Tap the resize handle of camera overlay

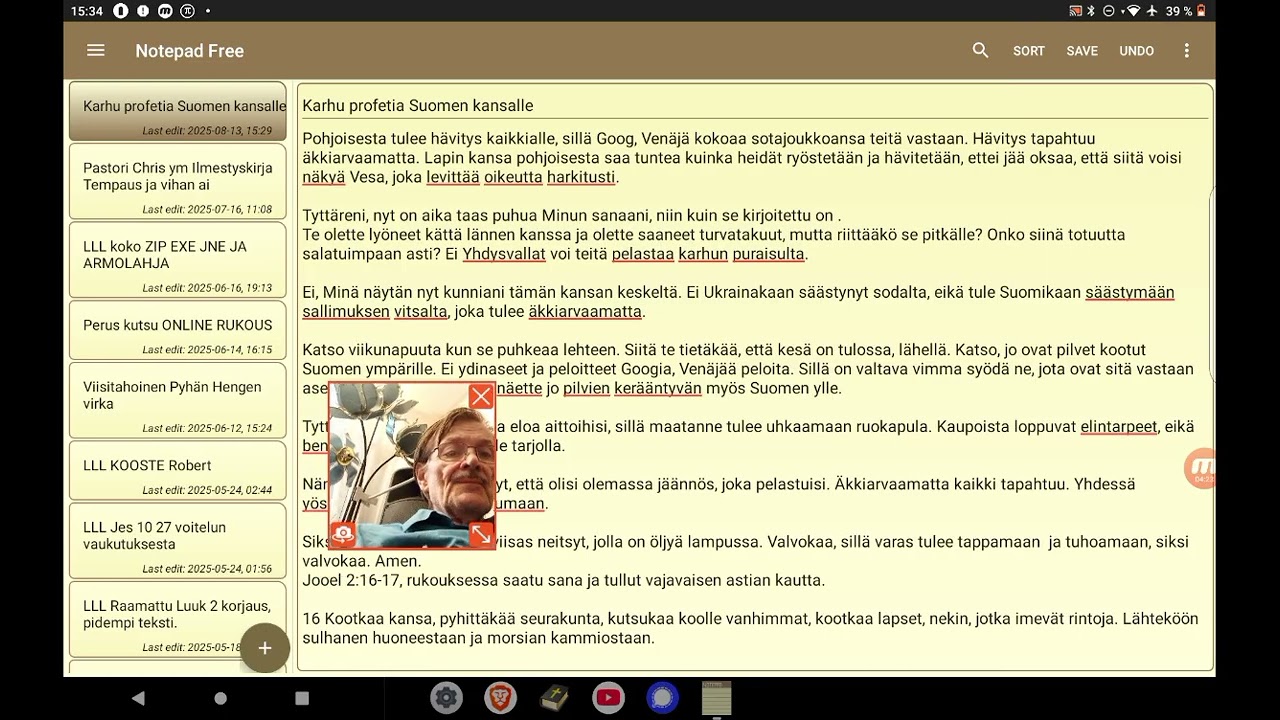pyautogui.click(x=481, y=534)
